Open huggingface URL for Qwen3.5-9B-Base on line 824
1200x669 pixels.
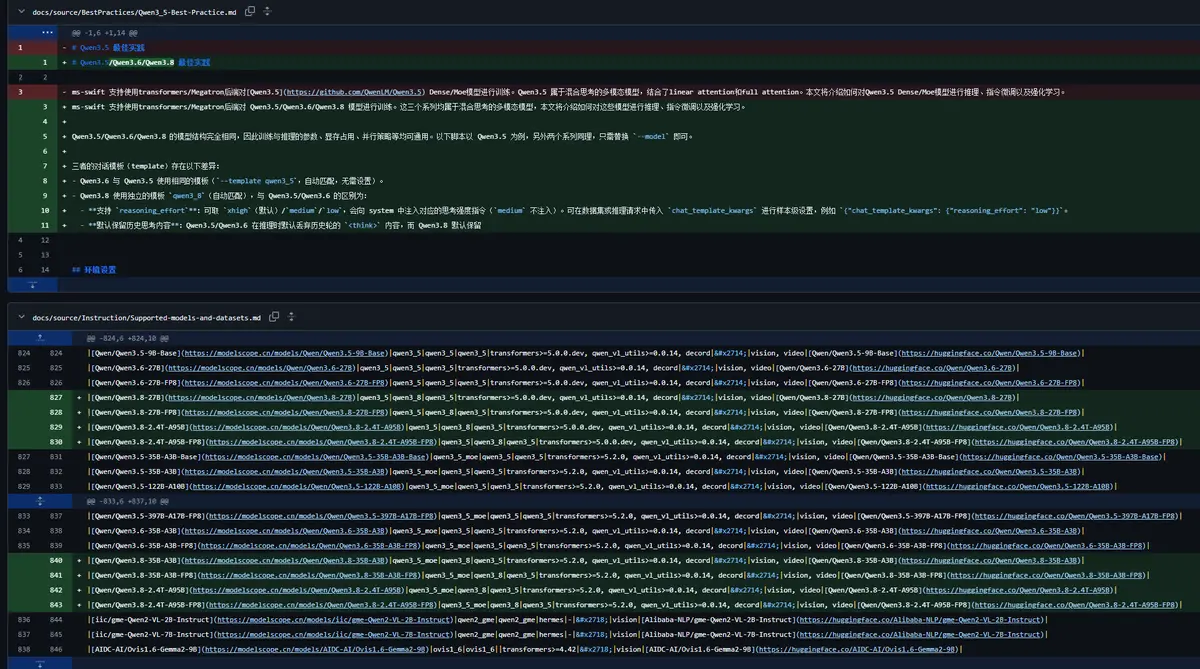pyautogui.click(x=988, y=353)
